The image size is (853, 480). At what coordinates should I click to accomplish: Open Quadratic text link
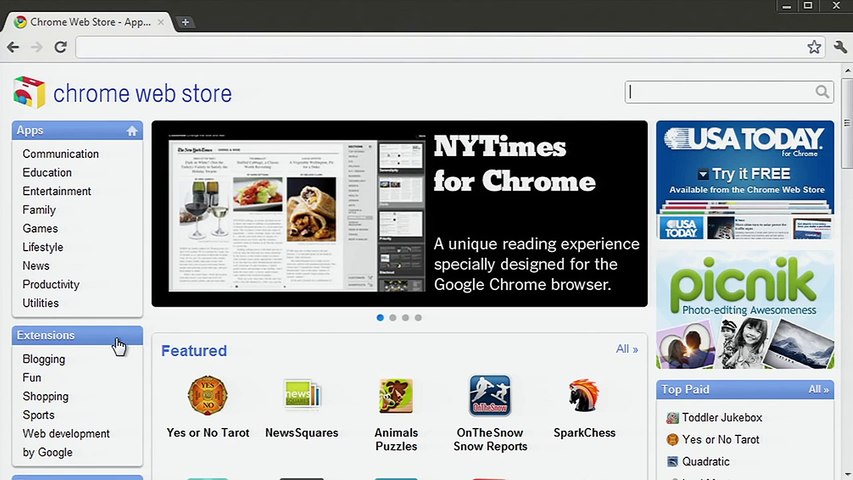click(x=706, y=461)
